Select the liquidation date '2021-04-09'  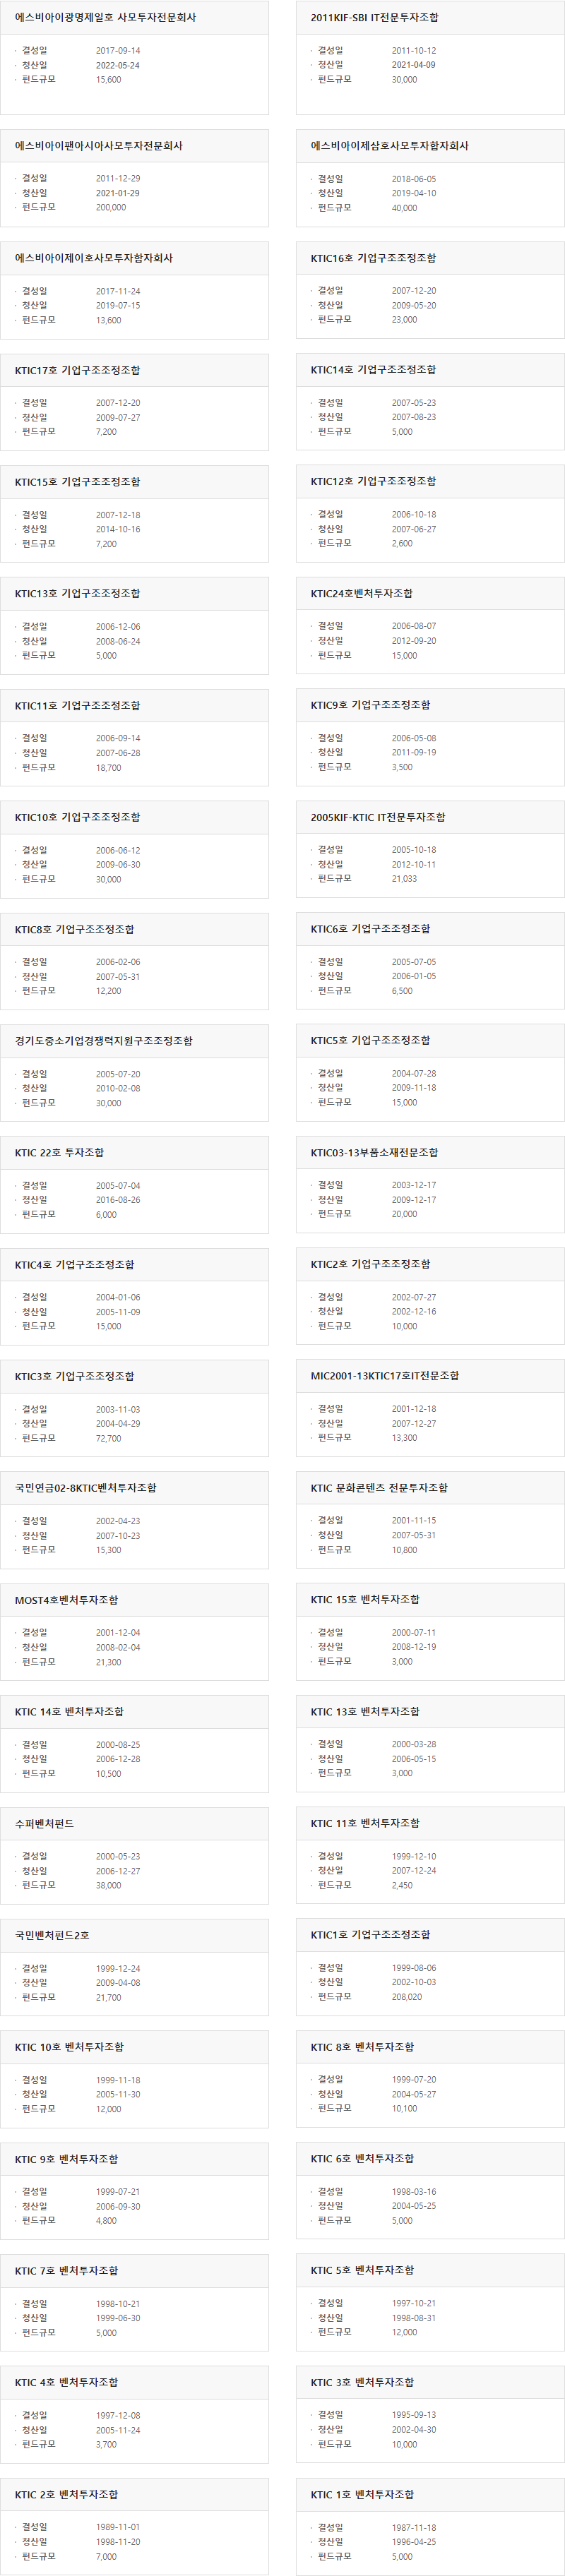click(414, 65)
